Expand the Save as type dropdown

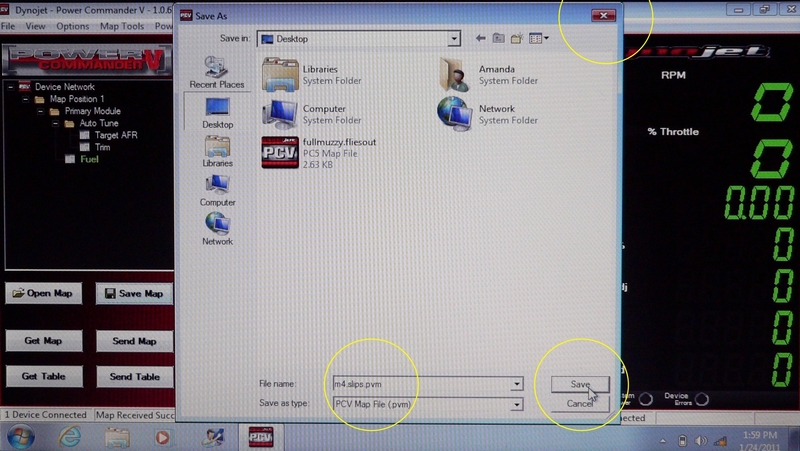(x=516, y=404)
